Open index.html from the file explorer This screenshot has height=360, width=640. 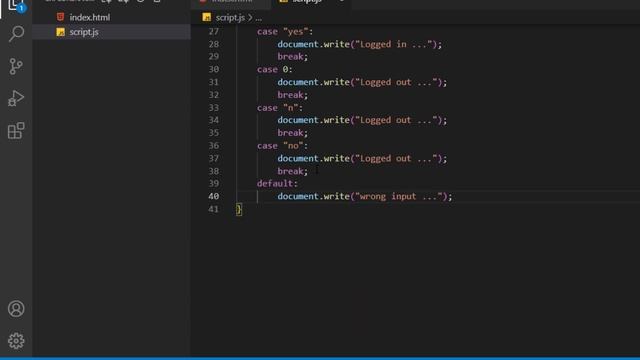pos(89,17)
